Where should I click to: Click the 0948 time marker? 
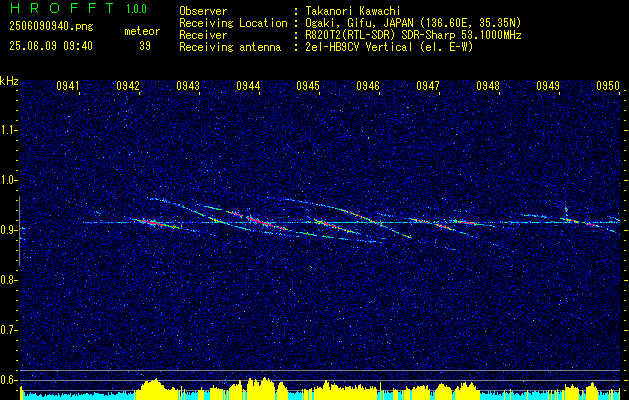point(488,86)
